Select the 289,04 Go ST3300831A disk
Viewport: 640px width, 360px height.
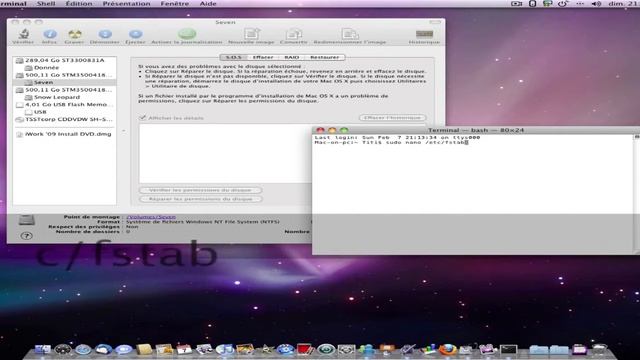tap(64, 60)
